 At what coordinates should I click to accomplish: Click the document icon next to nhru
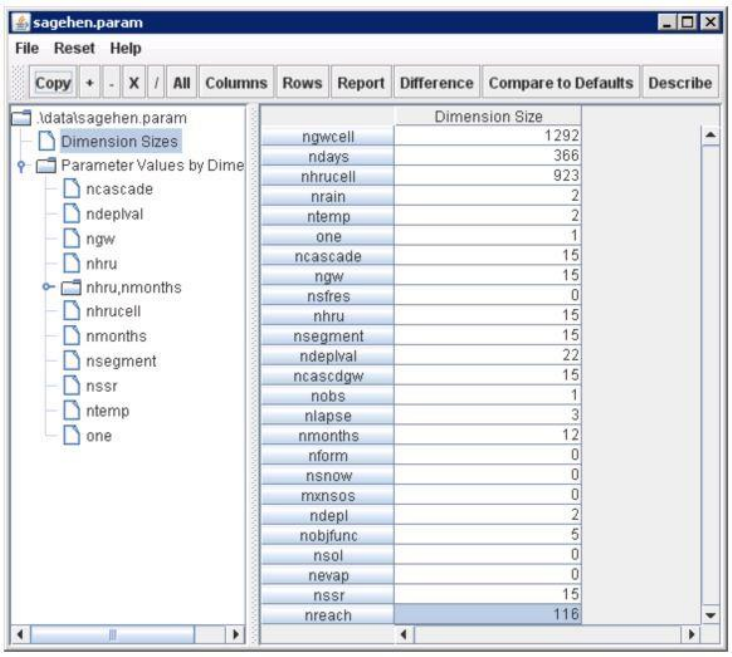coord(71,263)
